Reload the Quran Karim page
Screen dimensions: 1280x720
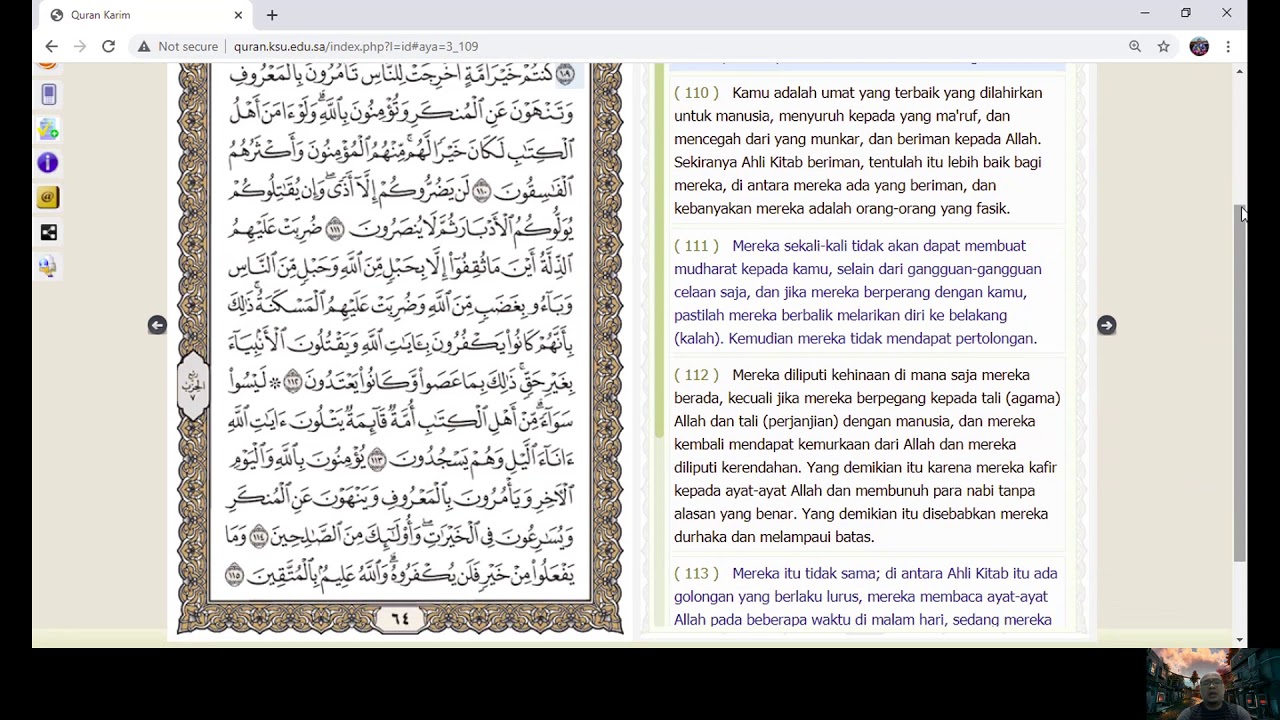(x=108, y=46)
